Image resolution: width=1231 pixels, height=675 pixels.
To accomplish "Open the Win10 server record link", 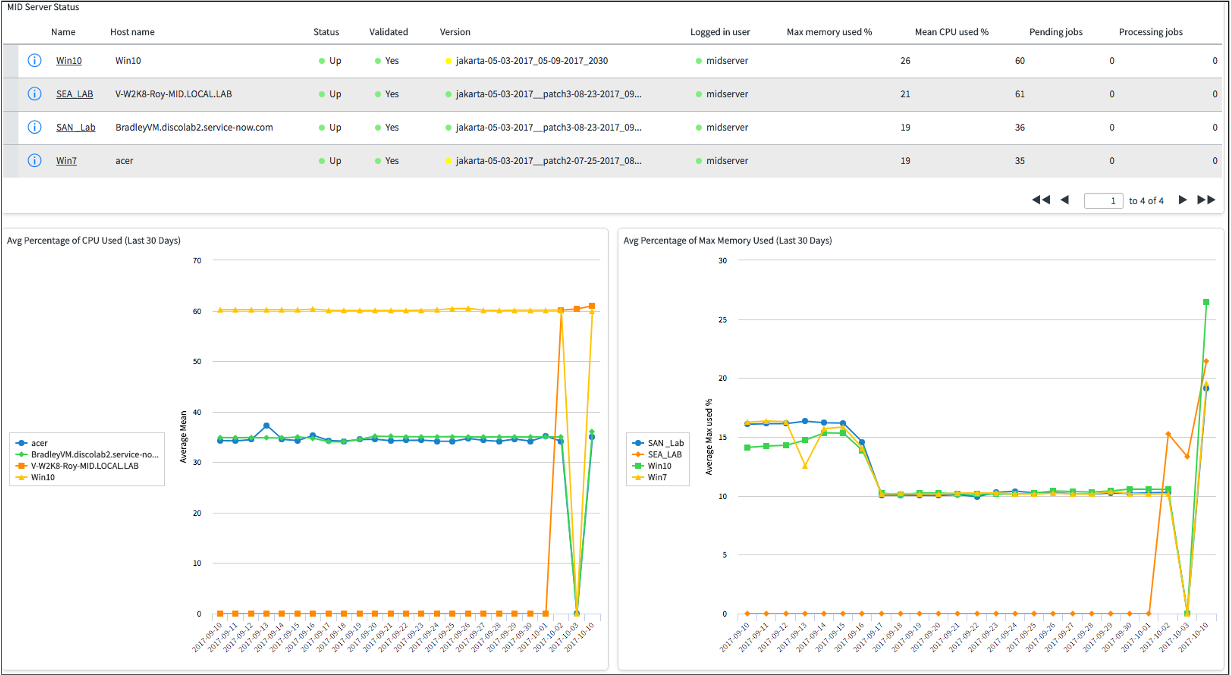I will click(x=68, y=60).
